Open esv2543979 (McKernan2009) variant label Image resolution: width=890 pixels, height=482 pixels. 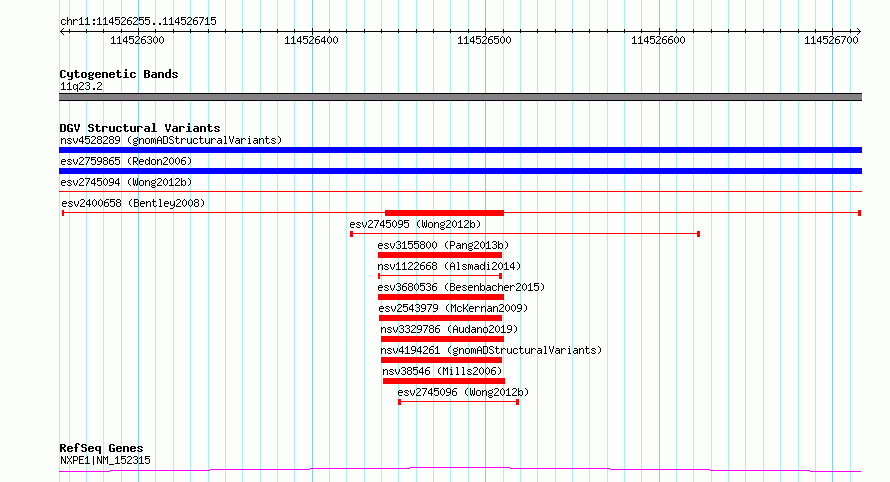coord(453,308)
